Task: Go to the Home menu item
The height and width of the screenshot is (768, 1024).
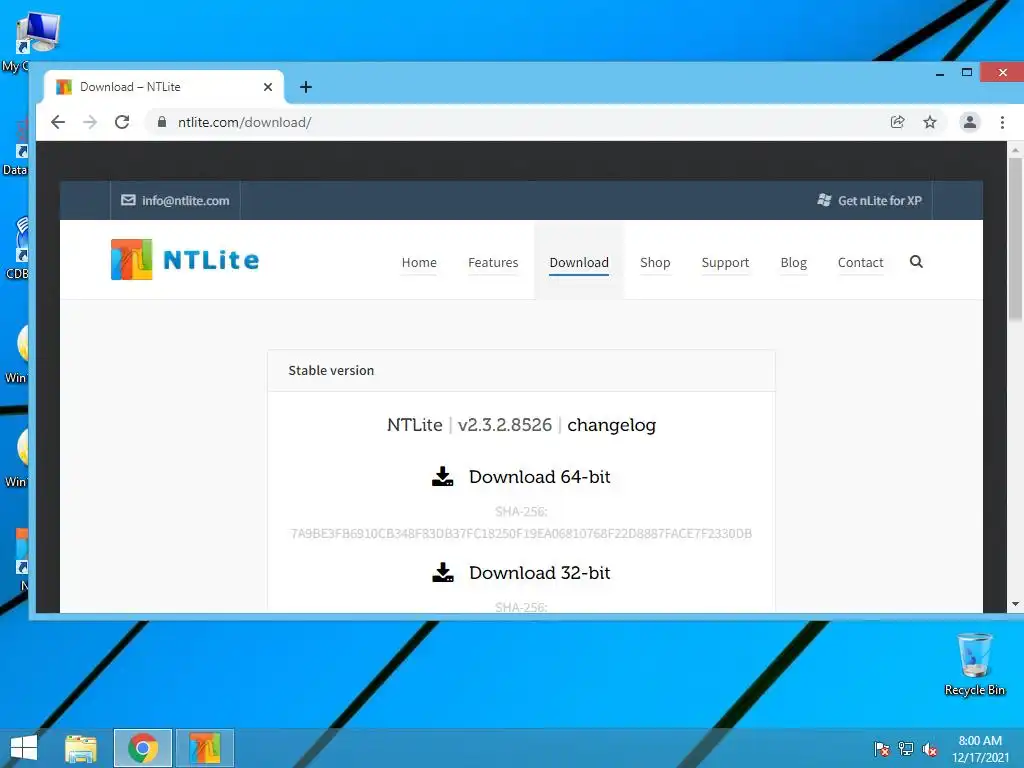Action: [x=419, y=263]
